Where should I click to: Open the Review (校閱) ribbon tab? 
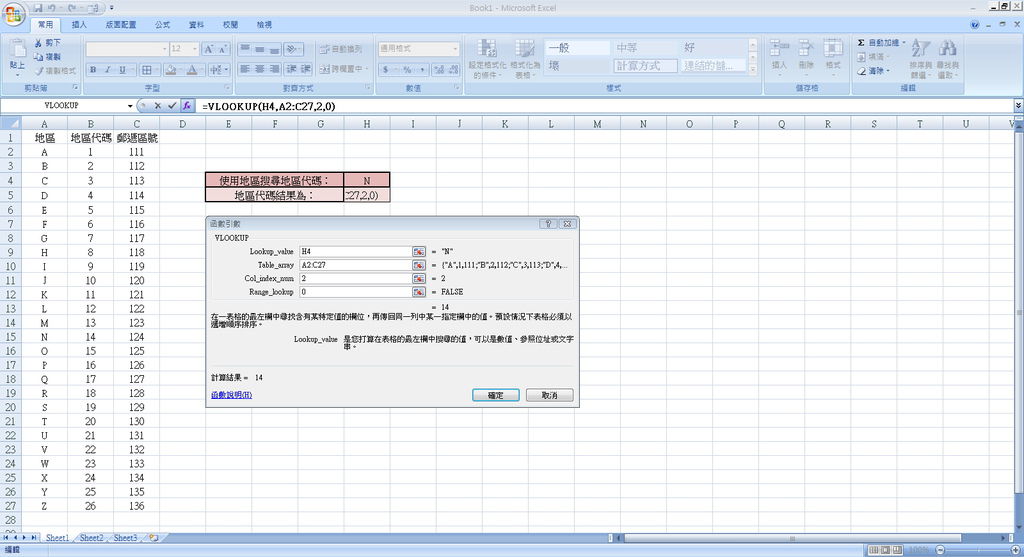(x=231, y=25)
